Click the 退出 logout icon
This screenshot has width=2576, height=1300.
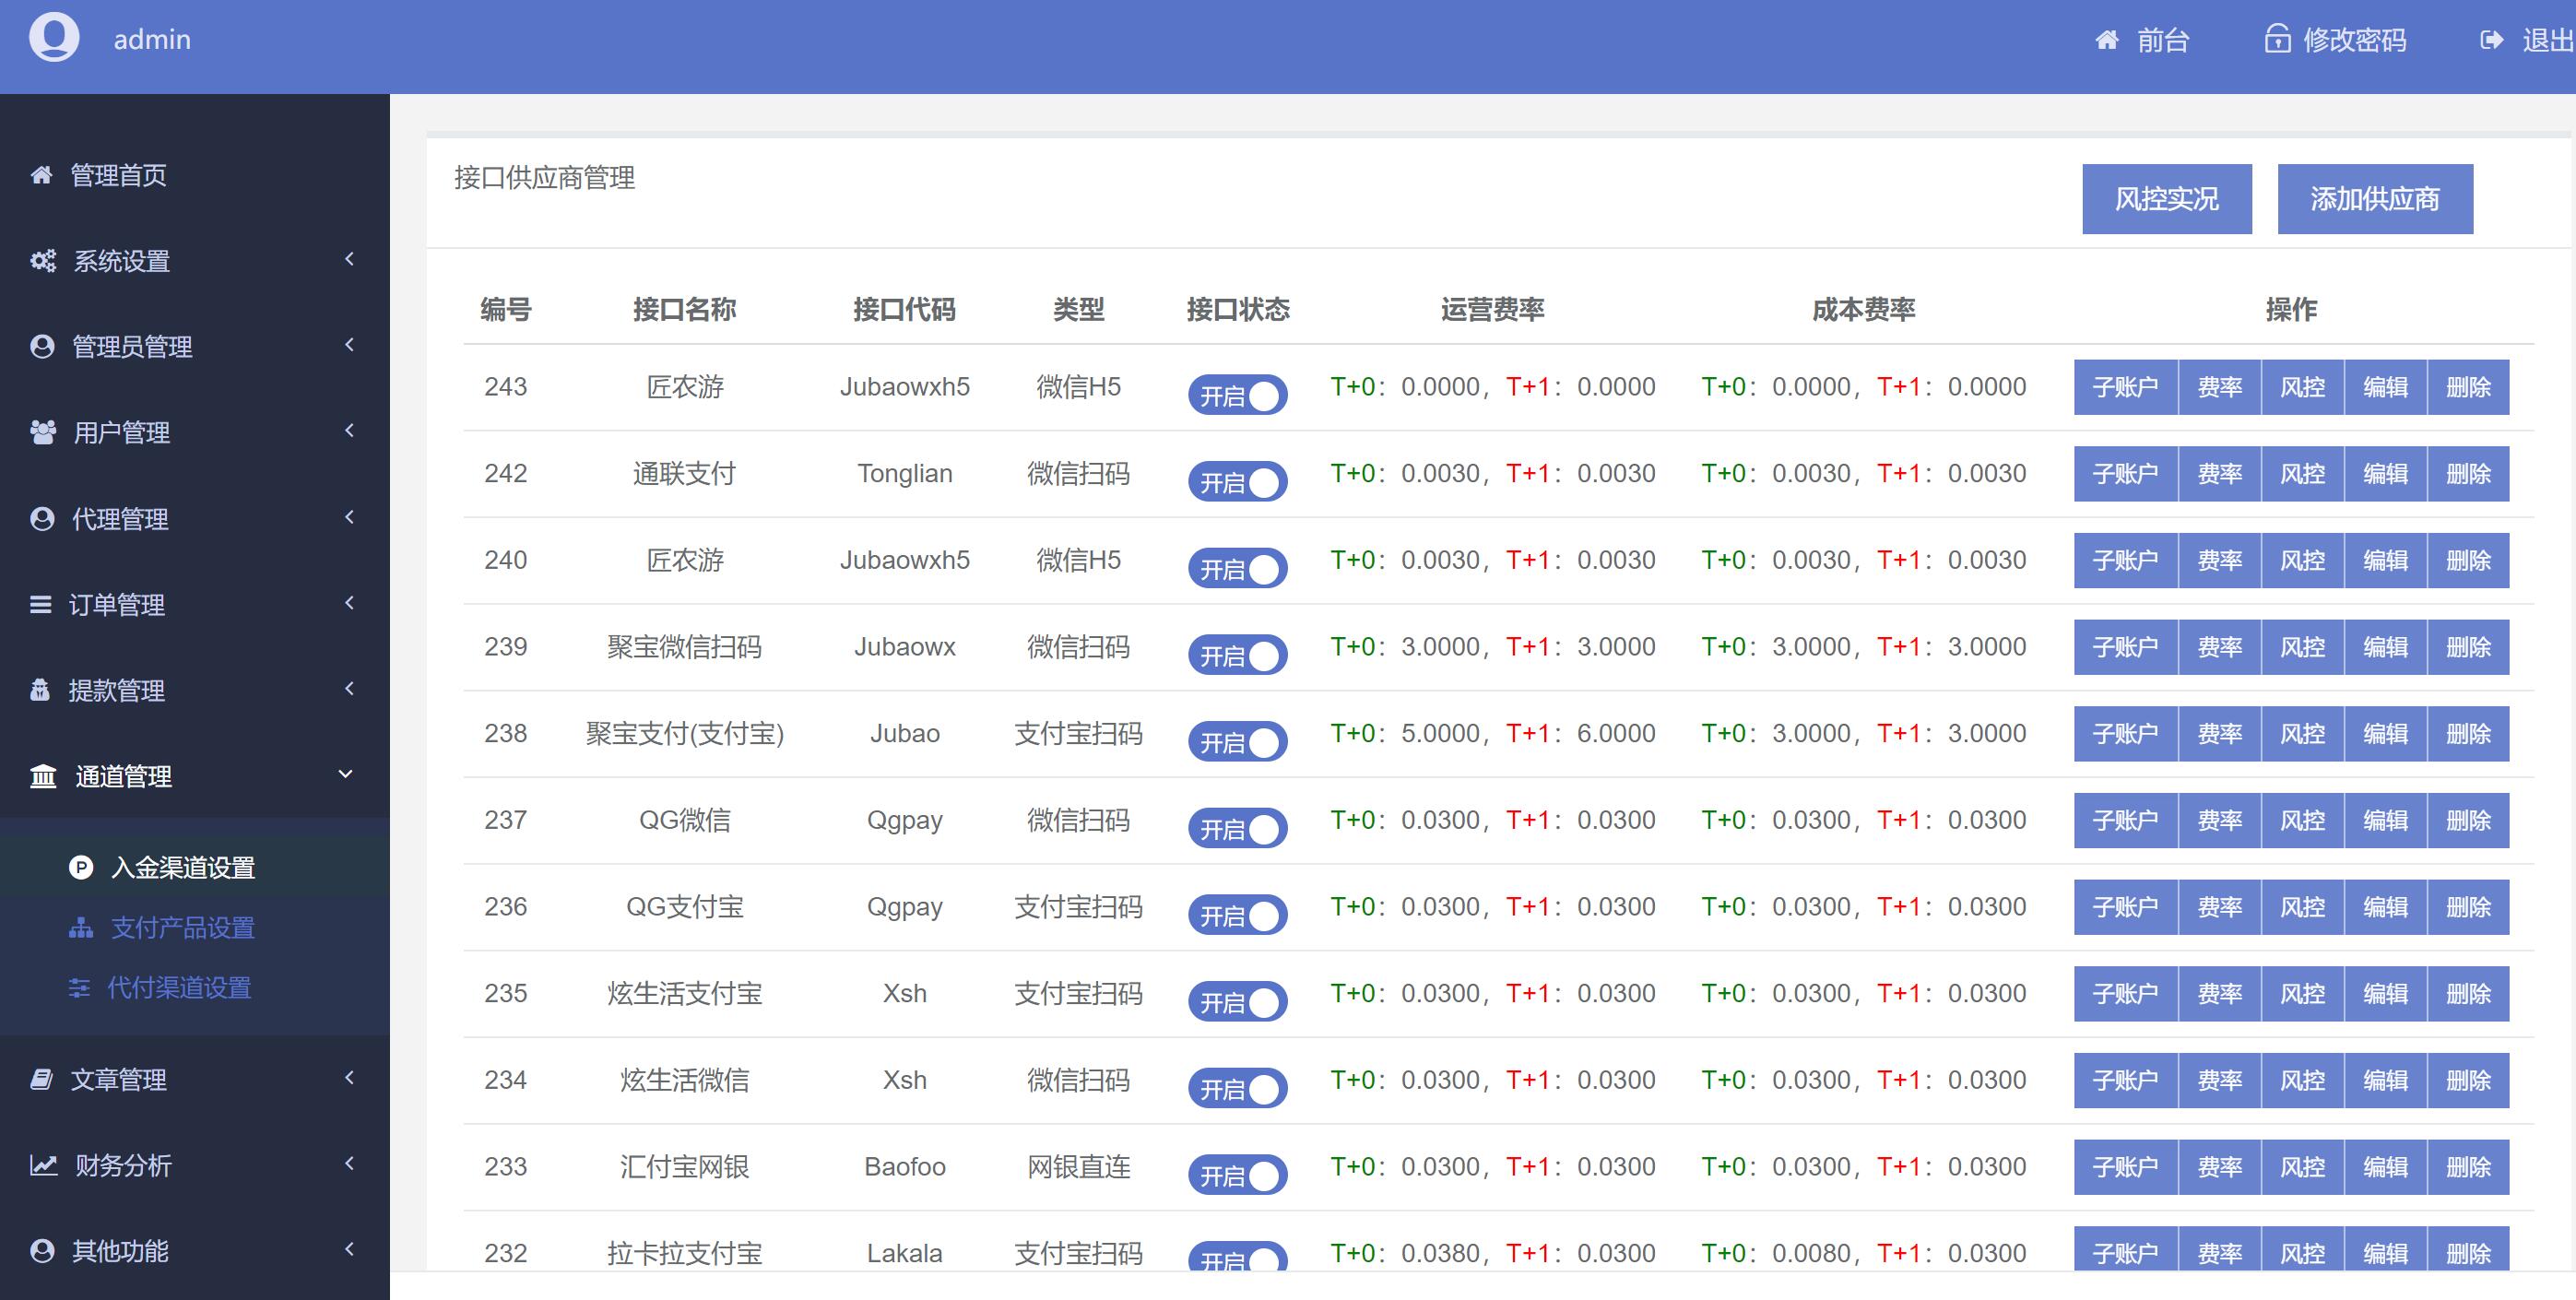pos(2492,40)
